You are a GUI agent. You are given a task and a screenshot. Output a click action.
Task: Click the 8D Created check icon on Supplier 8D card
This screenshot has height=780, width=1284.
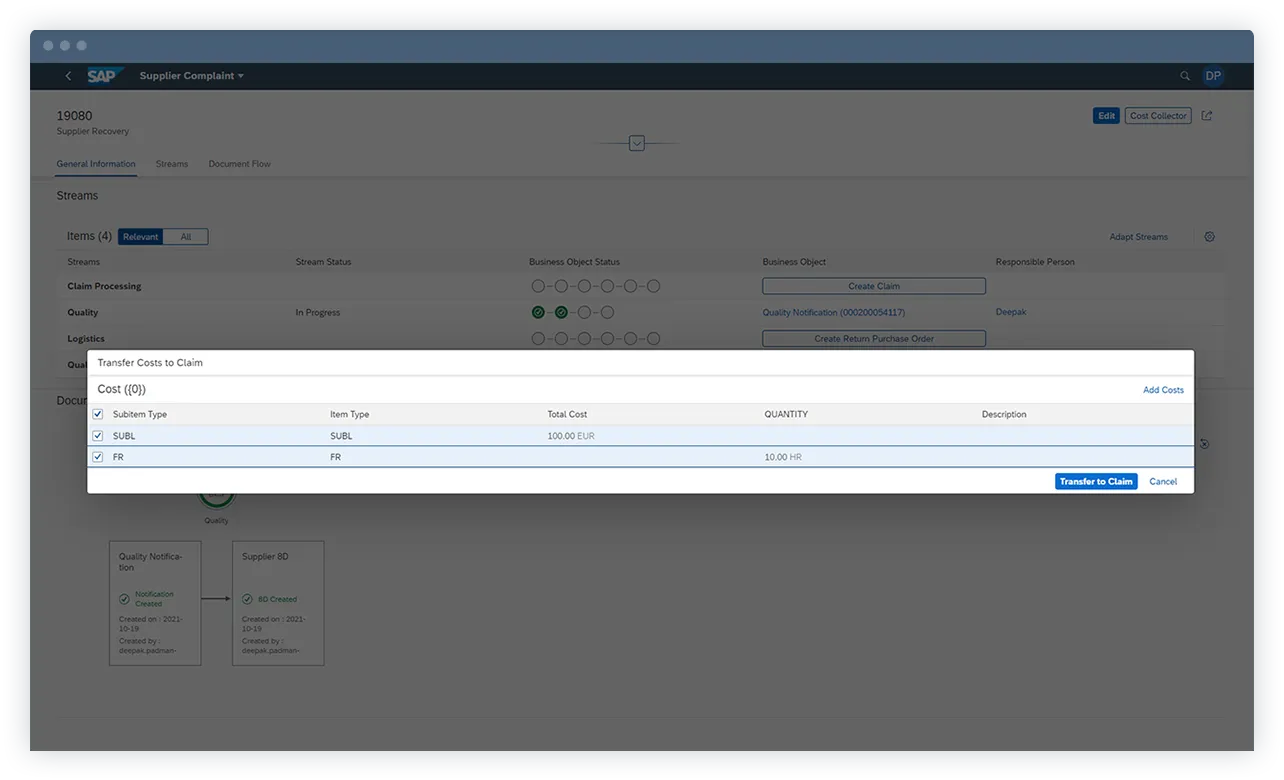[247, 599]
